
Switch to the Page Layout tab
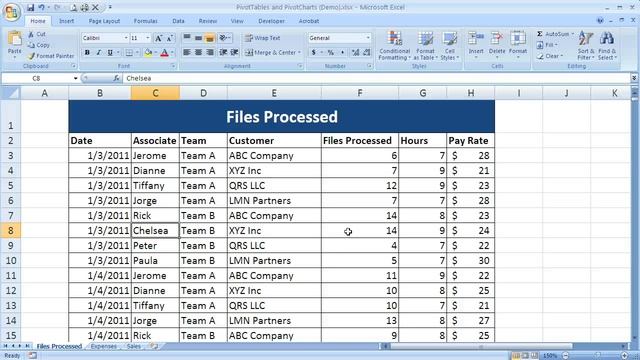104,21
